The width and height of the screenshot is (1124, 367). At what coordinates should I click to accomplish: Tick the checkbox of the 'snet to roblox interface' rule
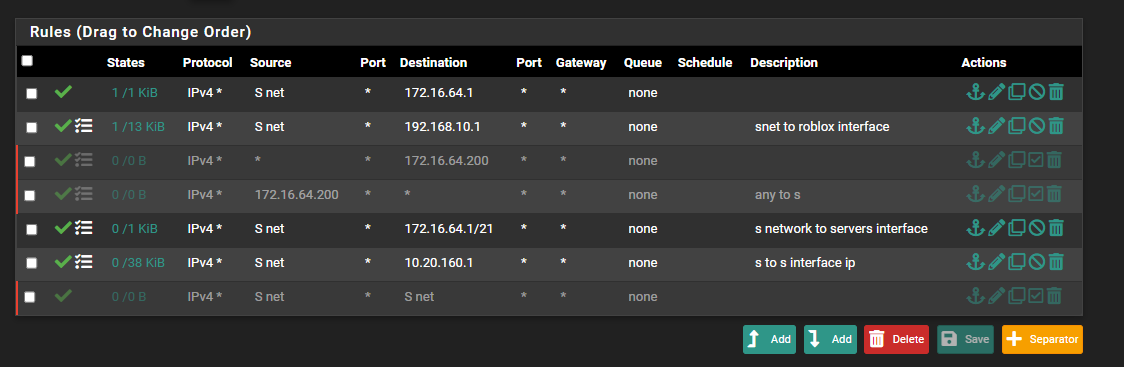(32, 128)
